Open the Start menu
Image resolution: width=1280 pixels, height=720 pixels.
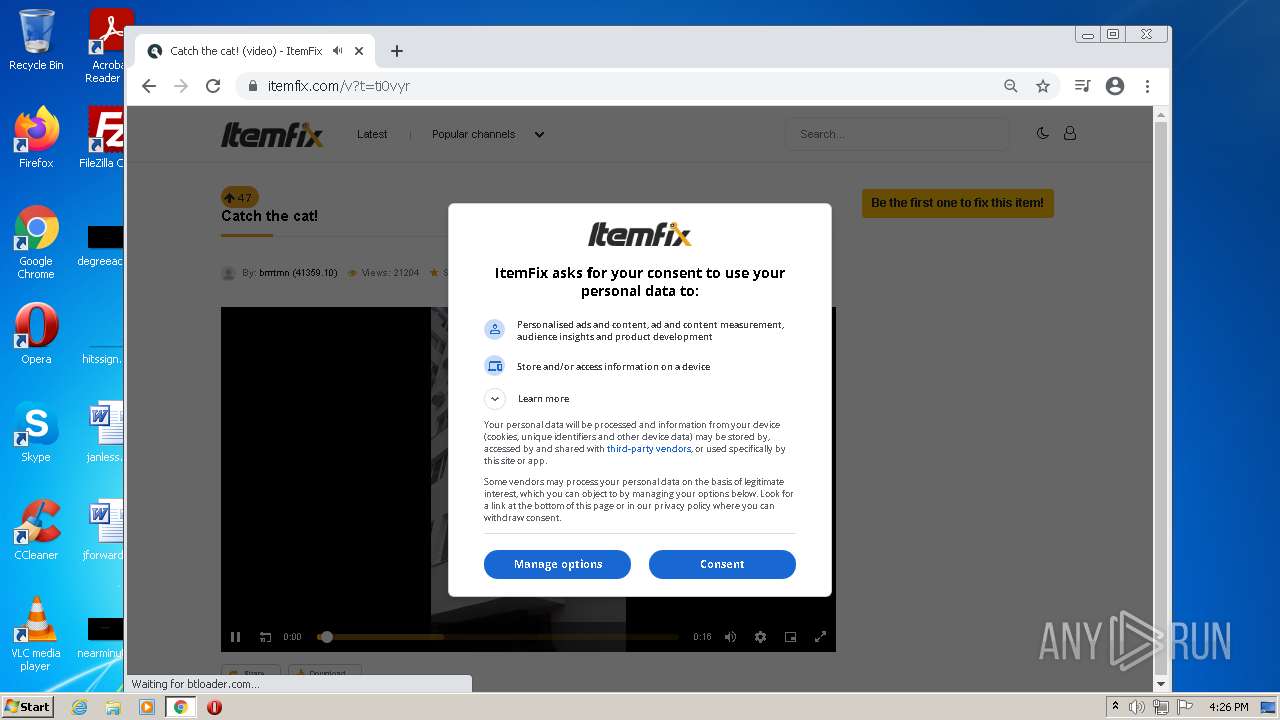click(28, 707)
